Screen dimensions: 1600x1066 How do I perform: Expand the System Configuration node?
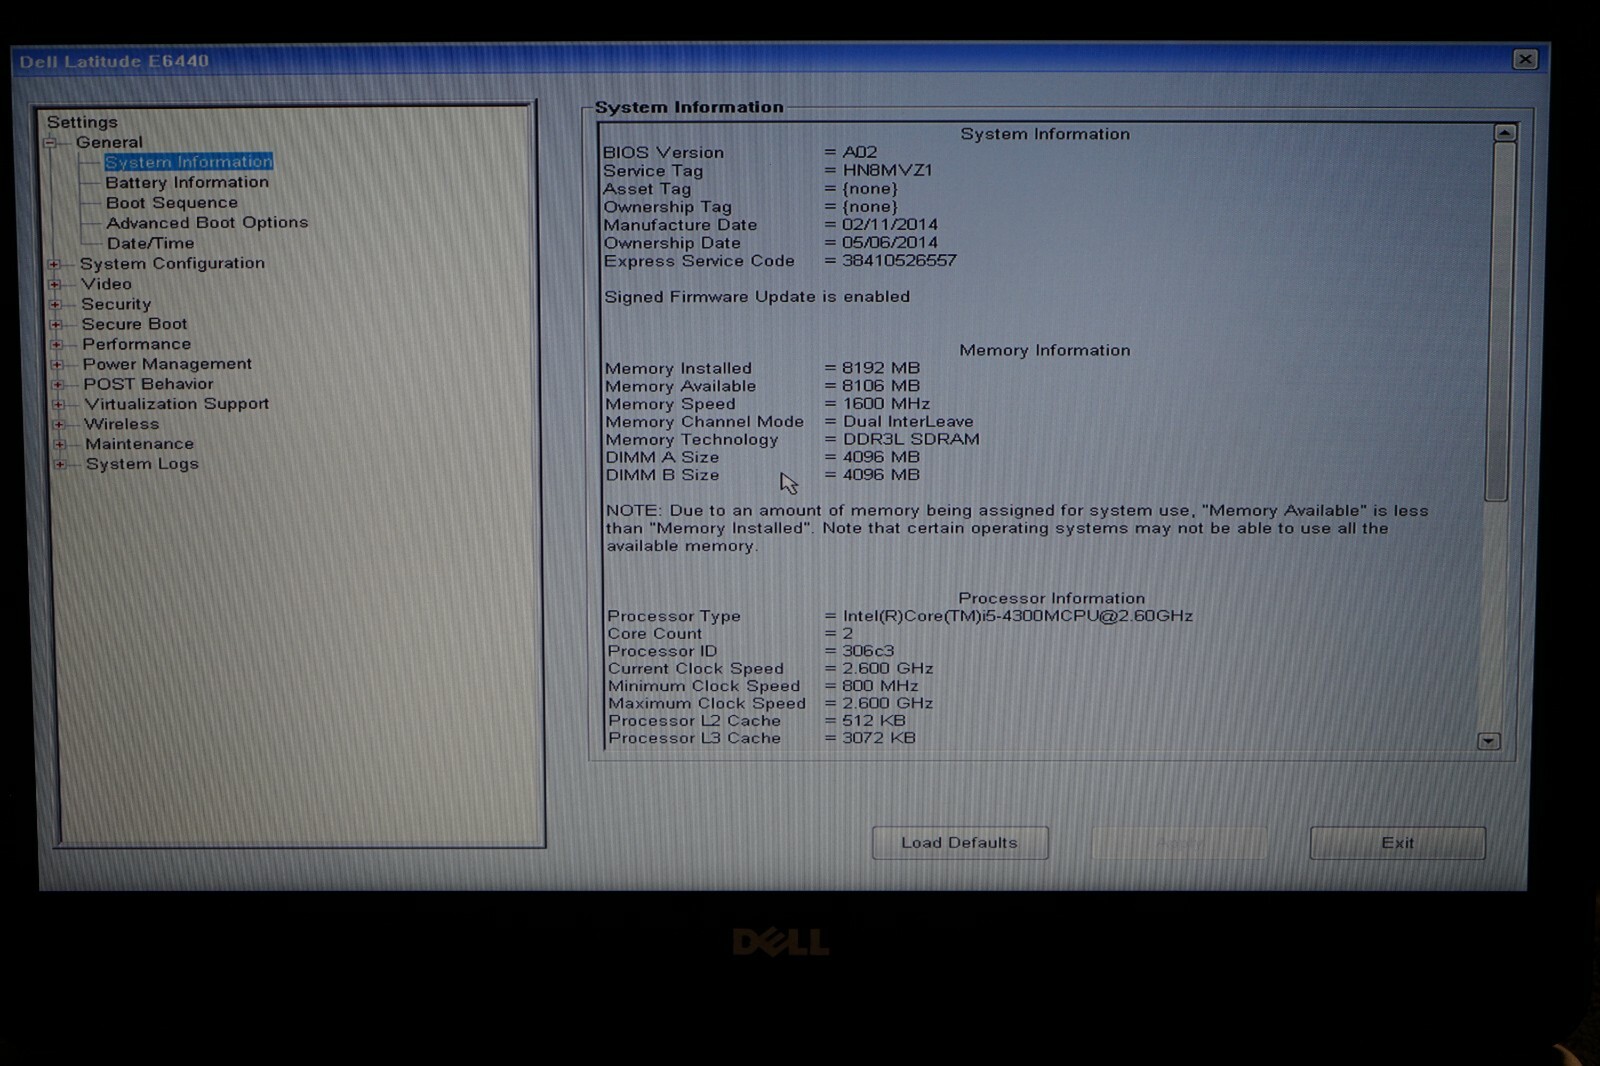(54, 264)
